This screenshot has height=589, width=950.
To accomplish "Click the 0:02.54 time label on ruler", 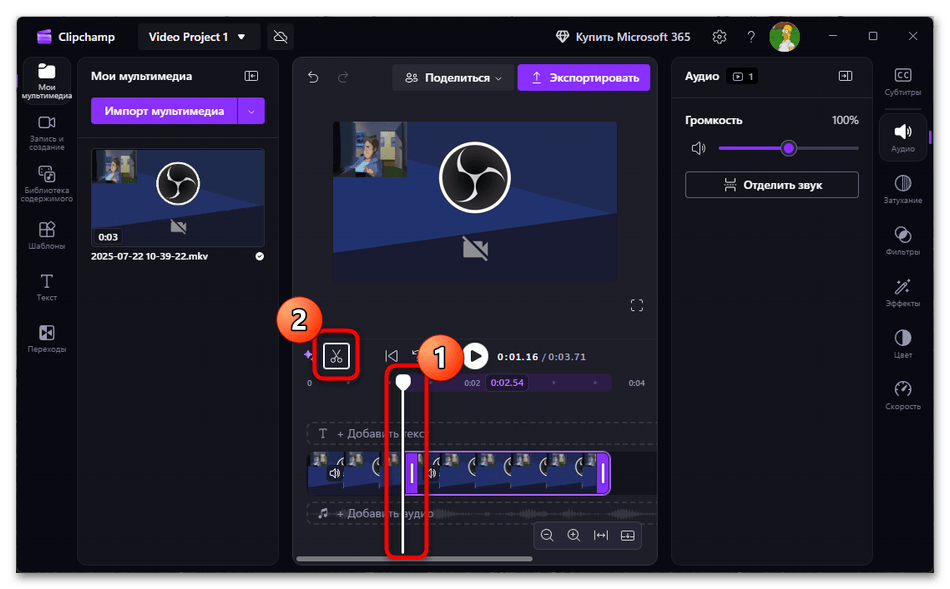I will pos(507,383).
